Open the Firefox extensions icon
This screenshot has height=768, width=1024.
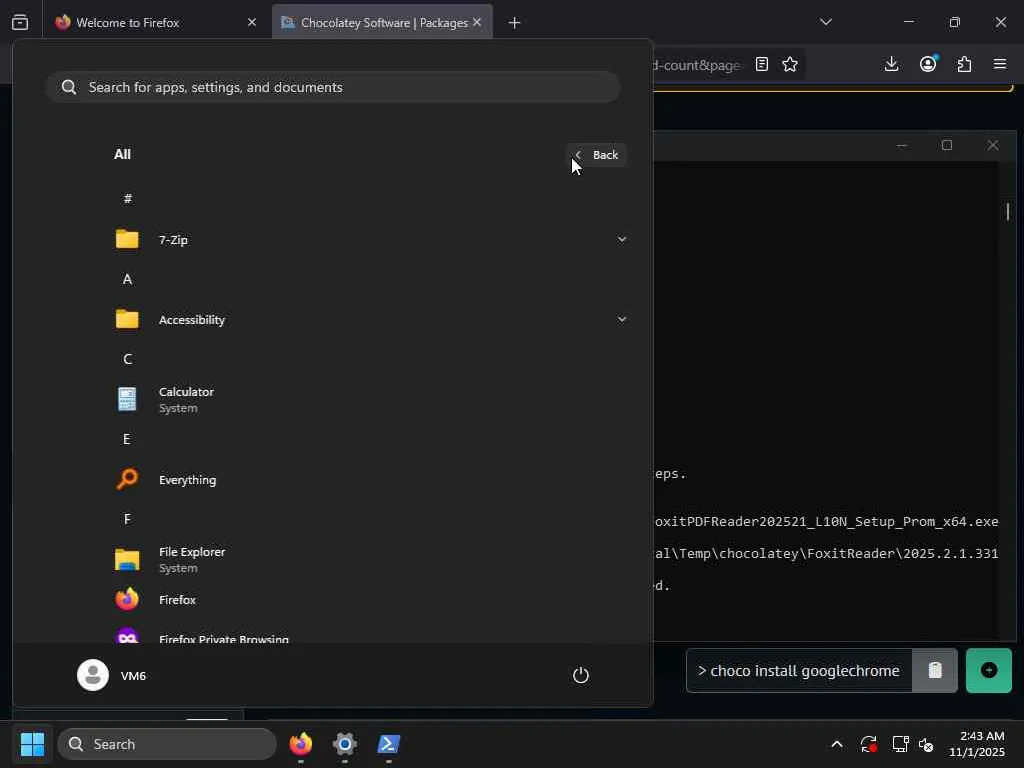coord(964,64)
